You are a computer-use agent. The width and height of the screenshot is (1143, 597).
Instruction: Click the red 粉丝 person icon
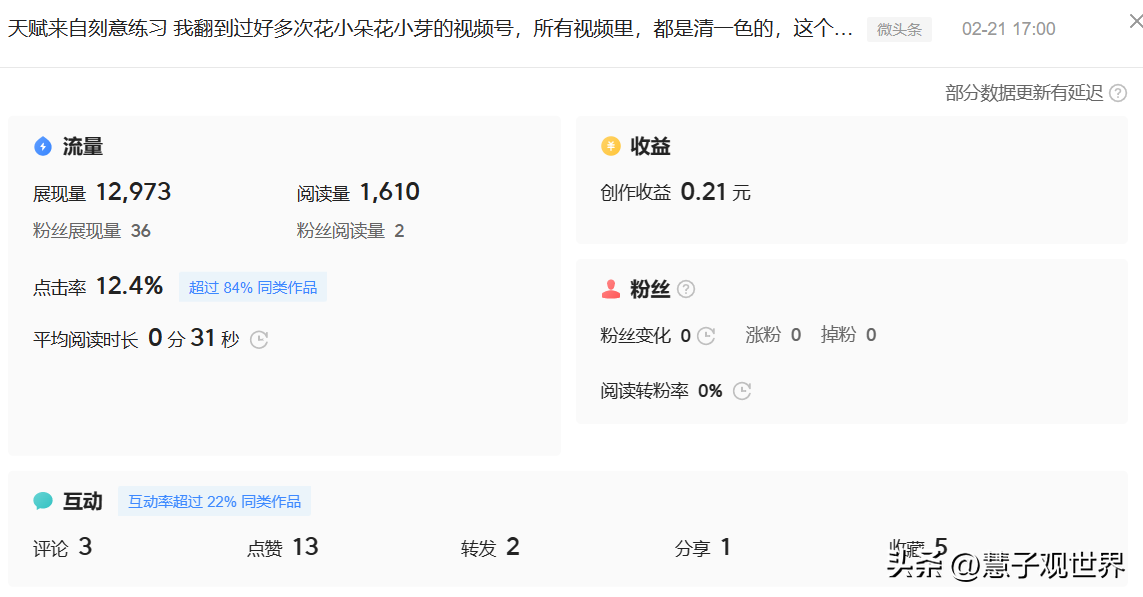(611, 289)
